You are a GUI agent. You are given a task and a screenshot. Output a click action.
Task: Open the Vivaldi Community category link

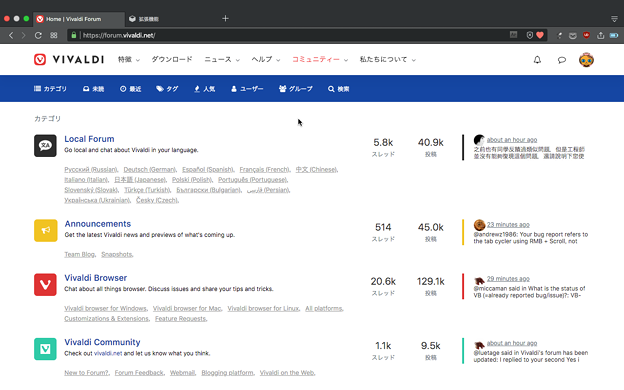(x=102, y=342)
